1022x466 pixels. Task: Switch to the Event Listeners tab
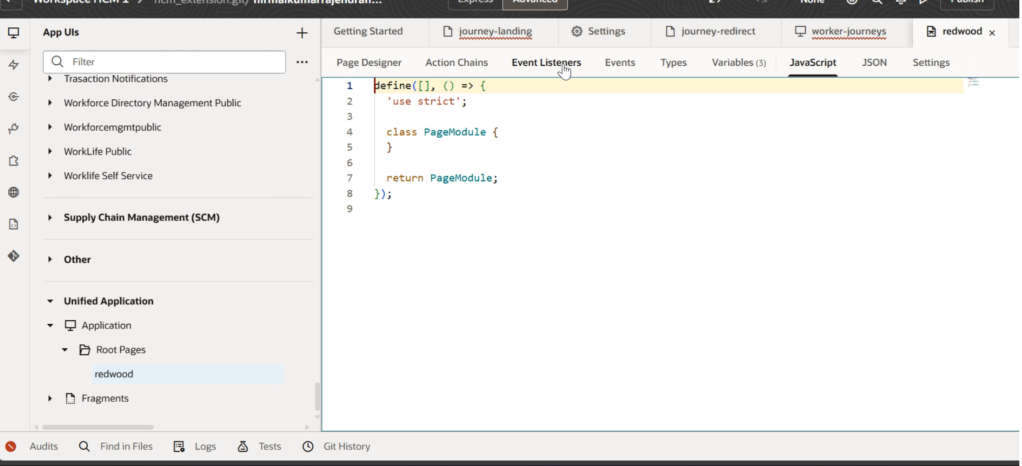tap(546, 62)
